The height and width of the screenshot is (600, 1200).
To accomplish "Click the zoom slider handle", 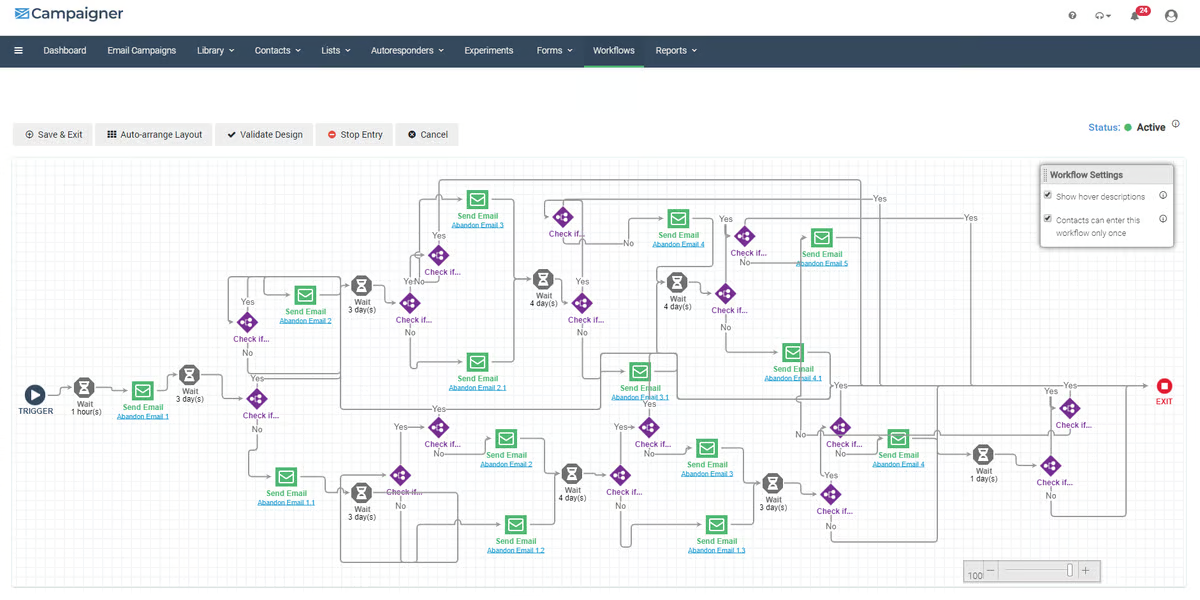I will 1070,570.
